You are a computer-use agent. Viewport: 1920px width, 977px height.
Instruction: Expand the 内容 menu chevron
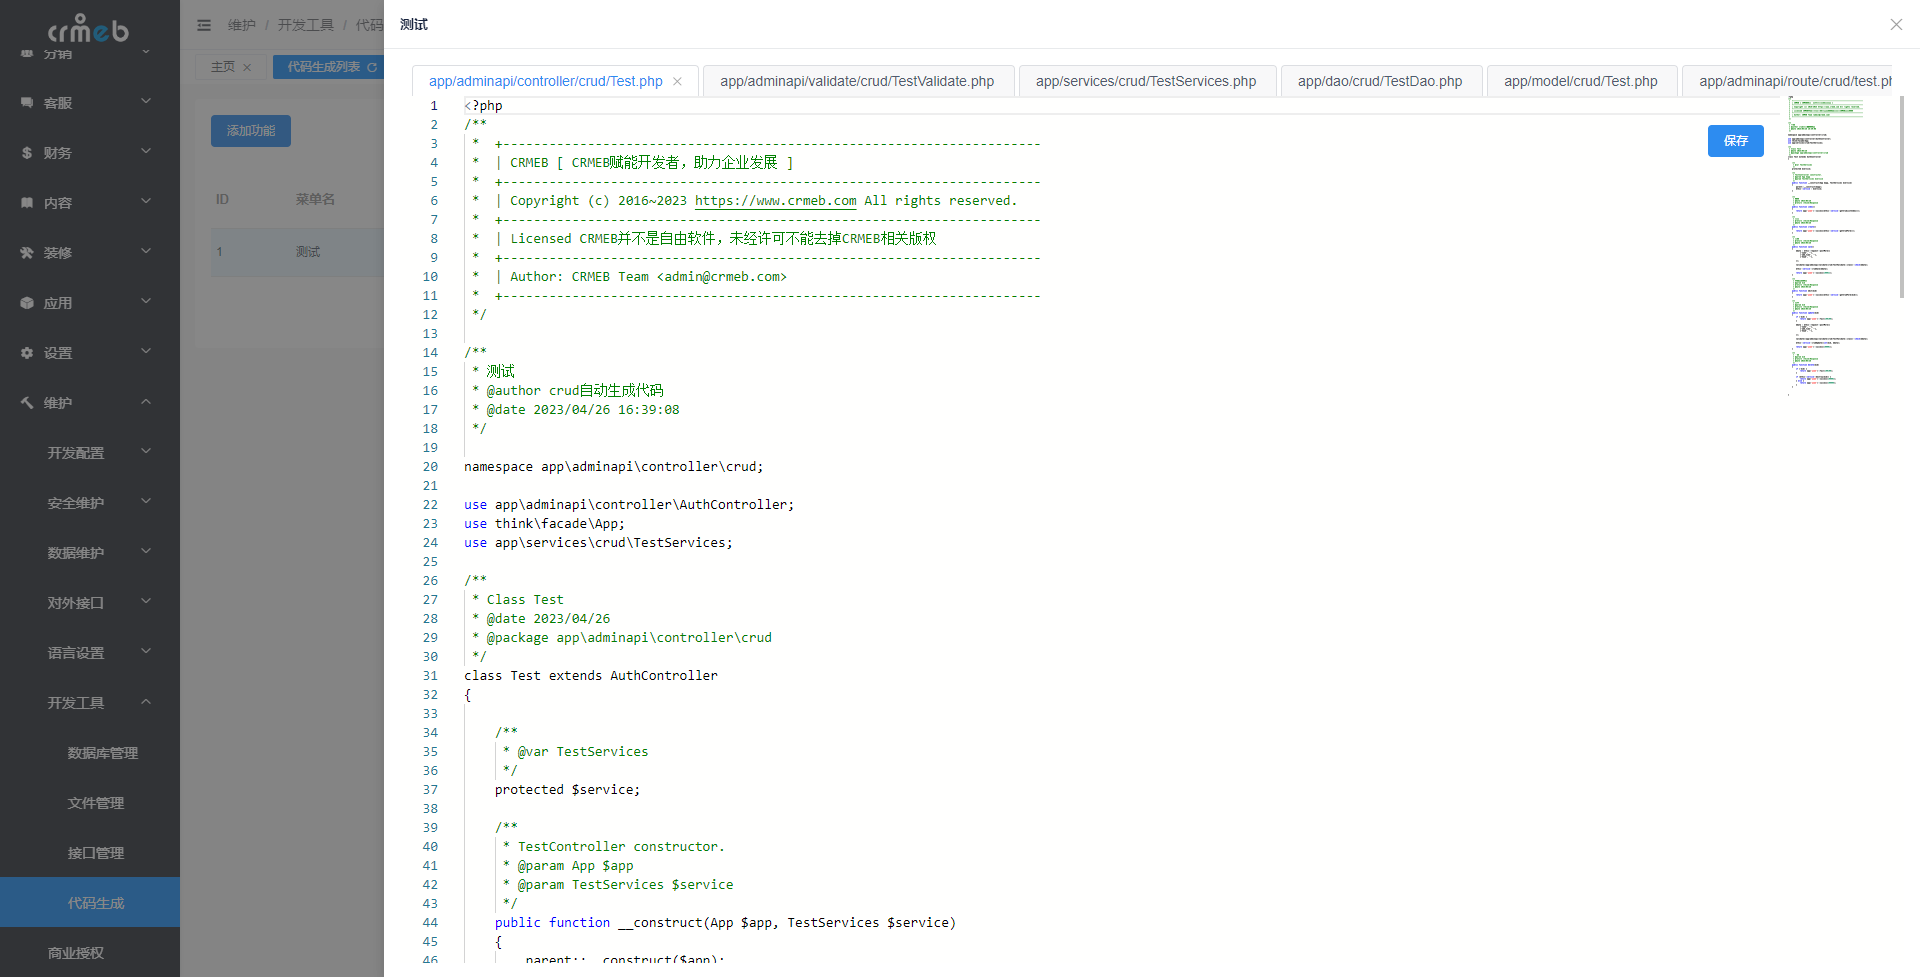coord(146,201)
